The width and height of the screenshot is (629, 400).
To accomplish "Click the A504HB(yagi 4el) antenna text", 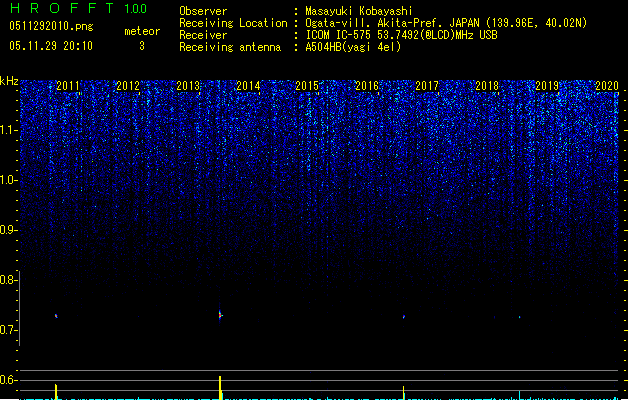I will coord(353,47).
